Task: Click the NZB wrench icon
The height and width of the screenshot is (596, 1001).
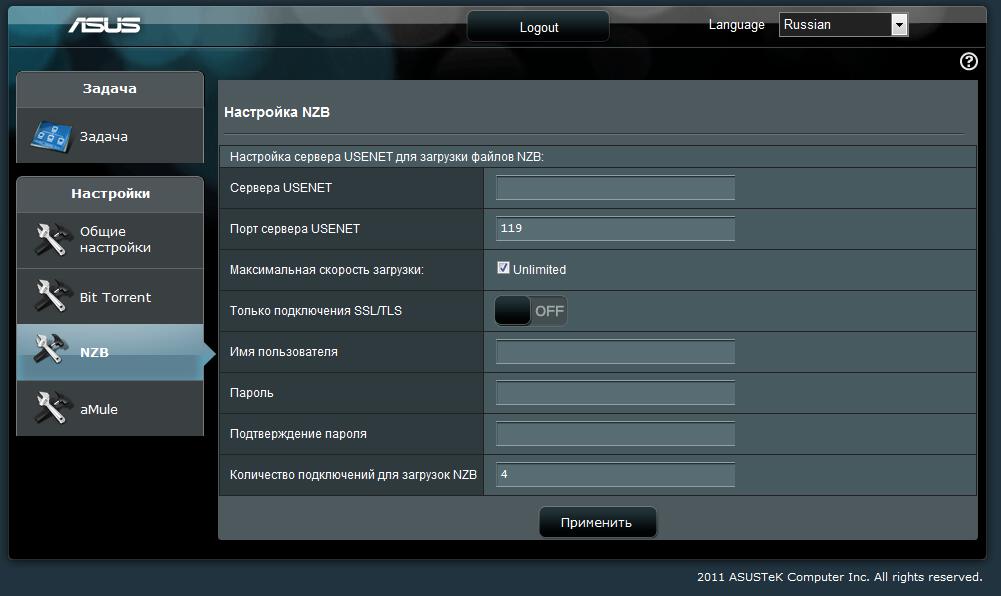Action: pyautogui.click(x=52, y=351)
